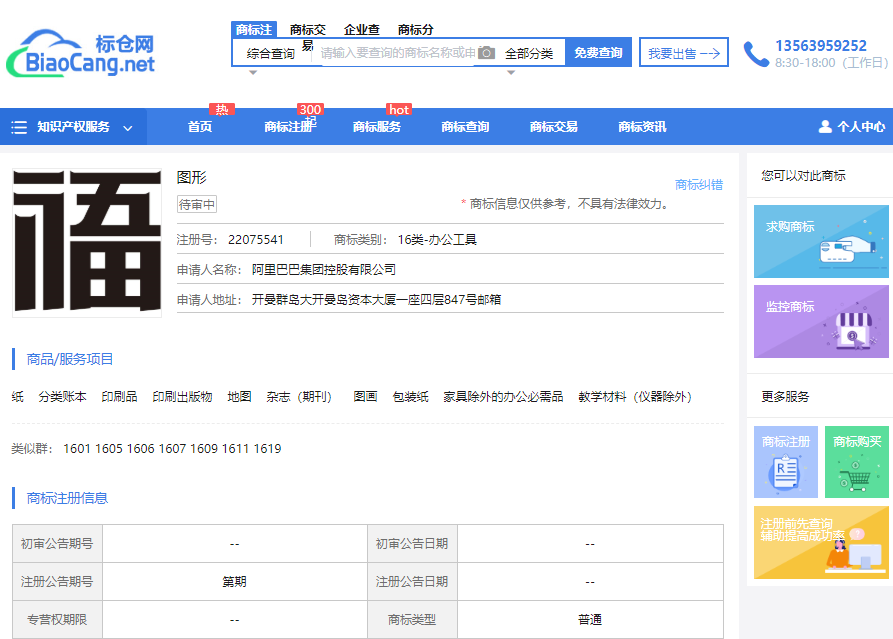This screenshot has width=893, height=639.
Task: Click the 待审中 status badge
Action: click(196, 204)
